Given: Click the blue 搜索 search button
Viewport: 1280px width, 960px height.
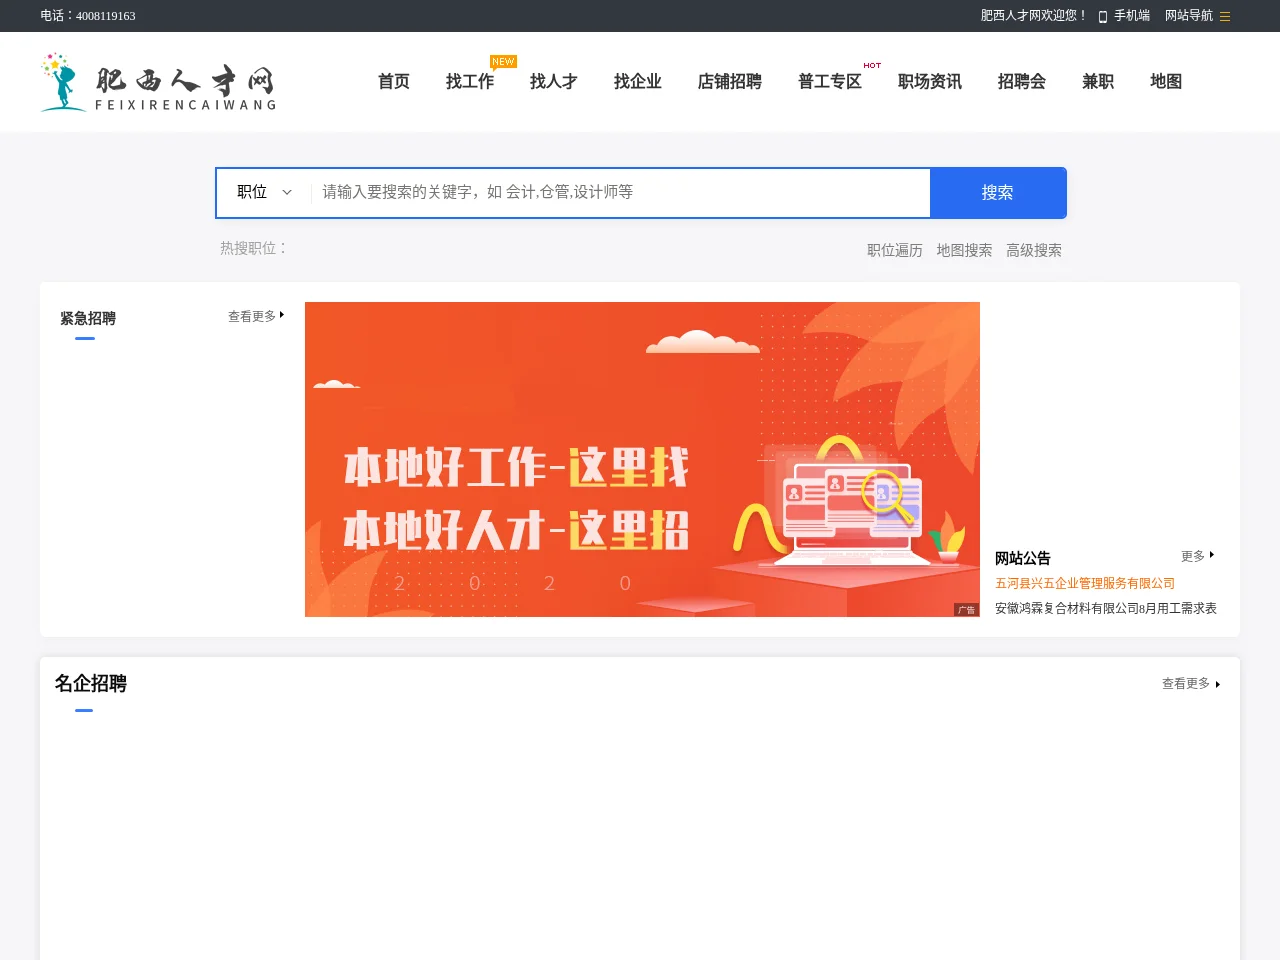Looking at the screenshot, I should pos(998,192).
